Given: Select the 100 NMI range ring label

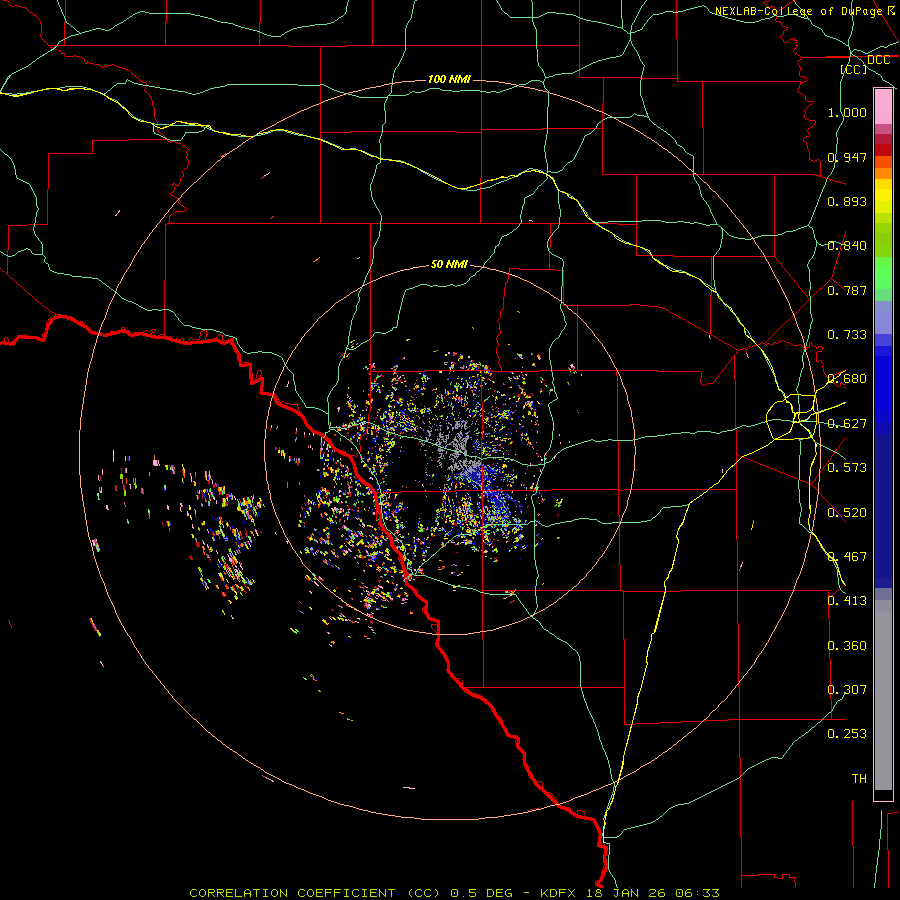Looking at the screenshot, I should click(449, 79).
